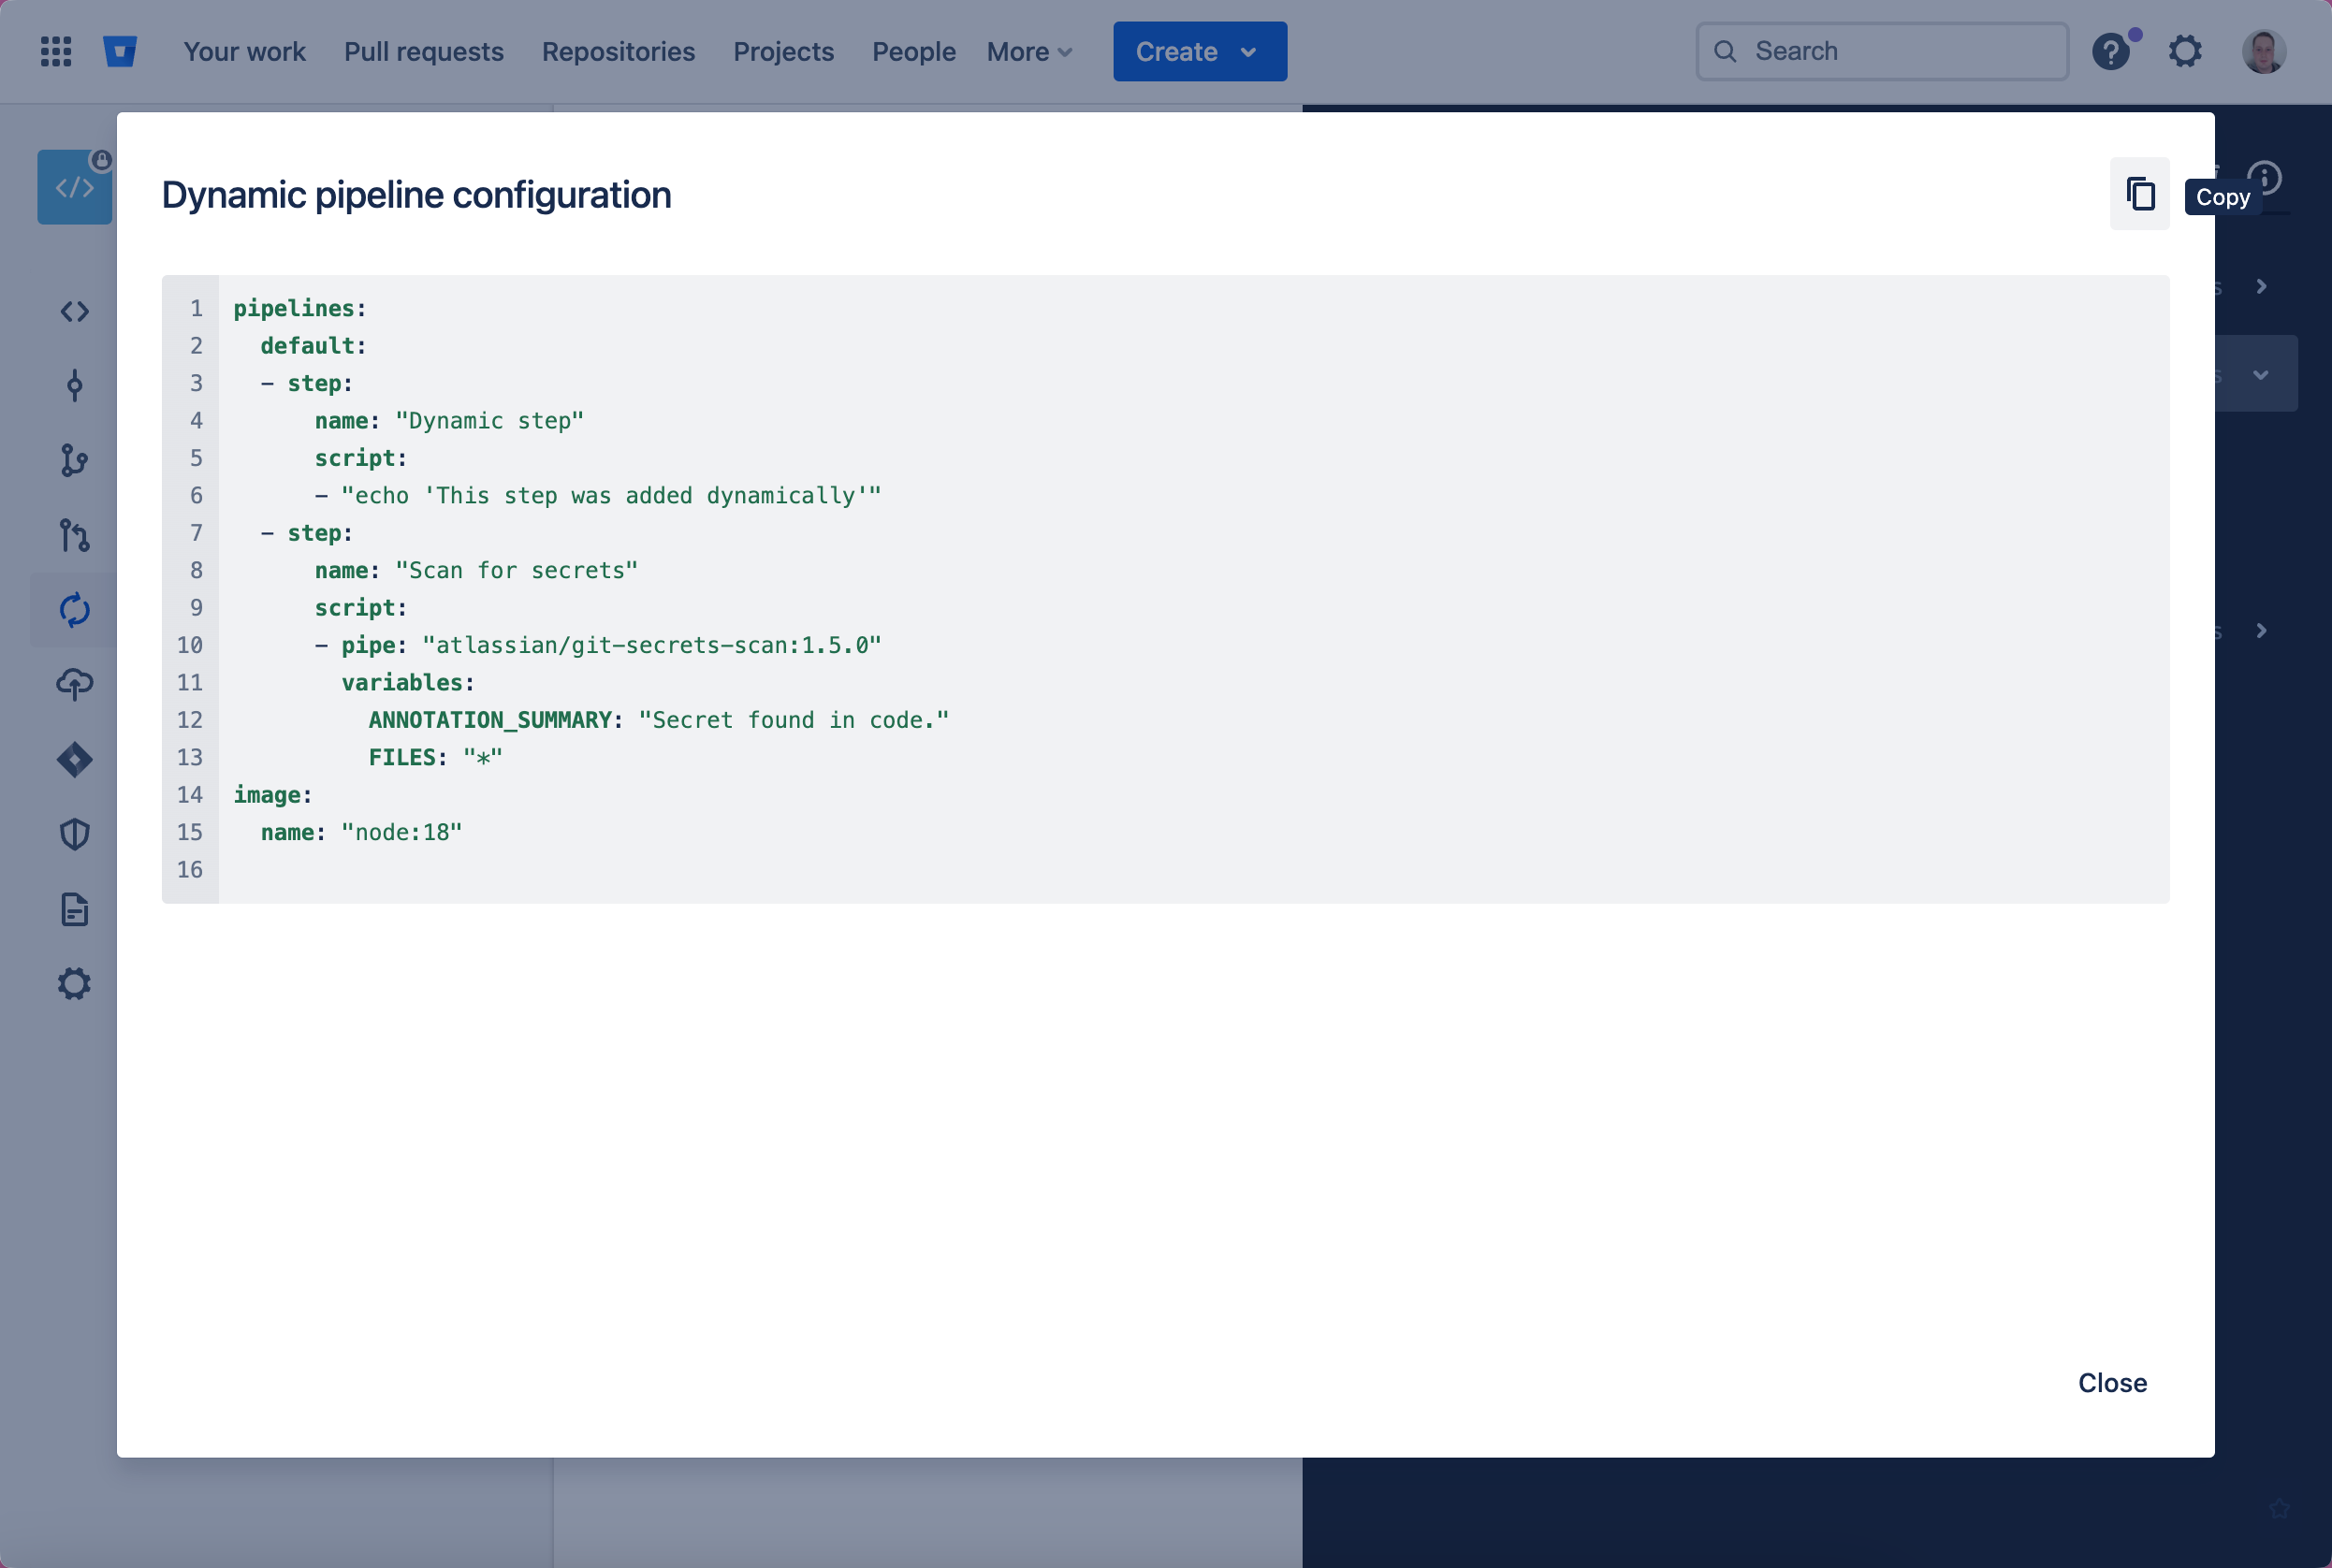Open the Deployments cloud icon
Image resolution: width=2332 pixels, height=1568 pixels.
[75, 684]
